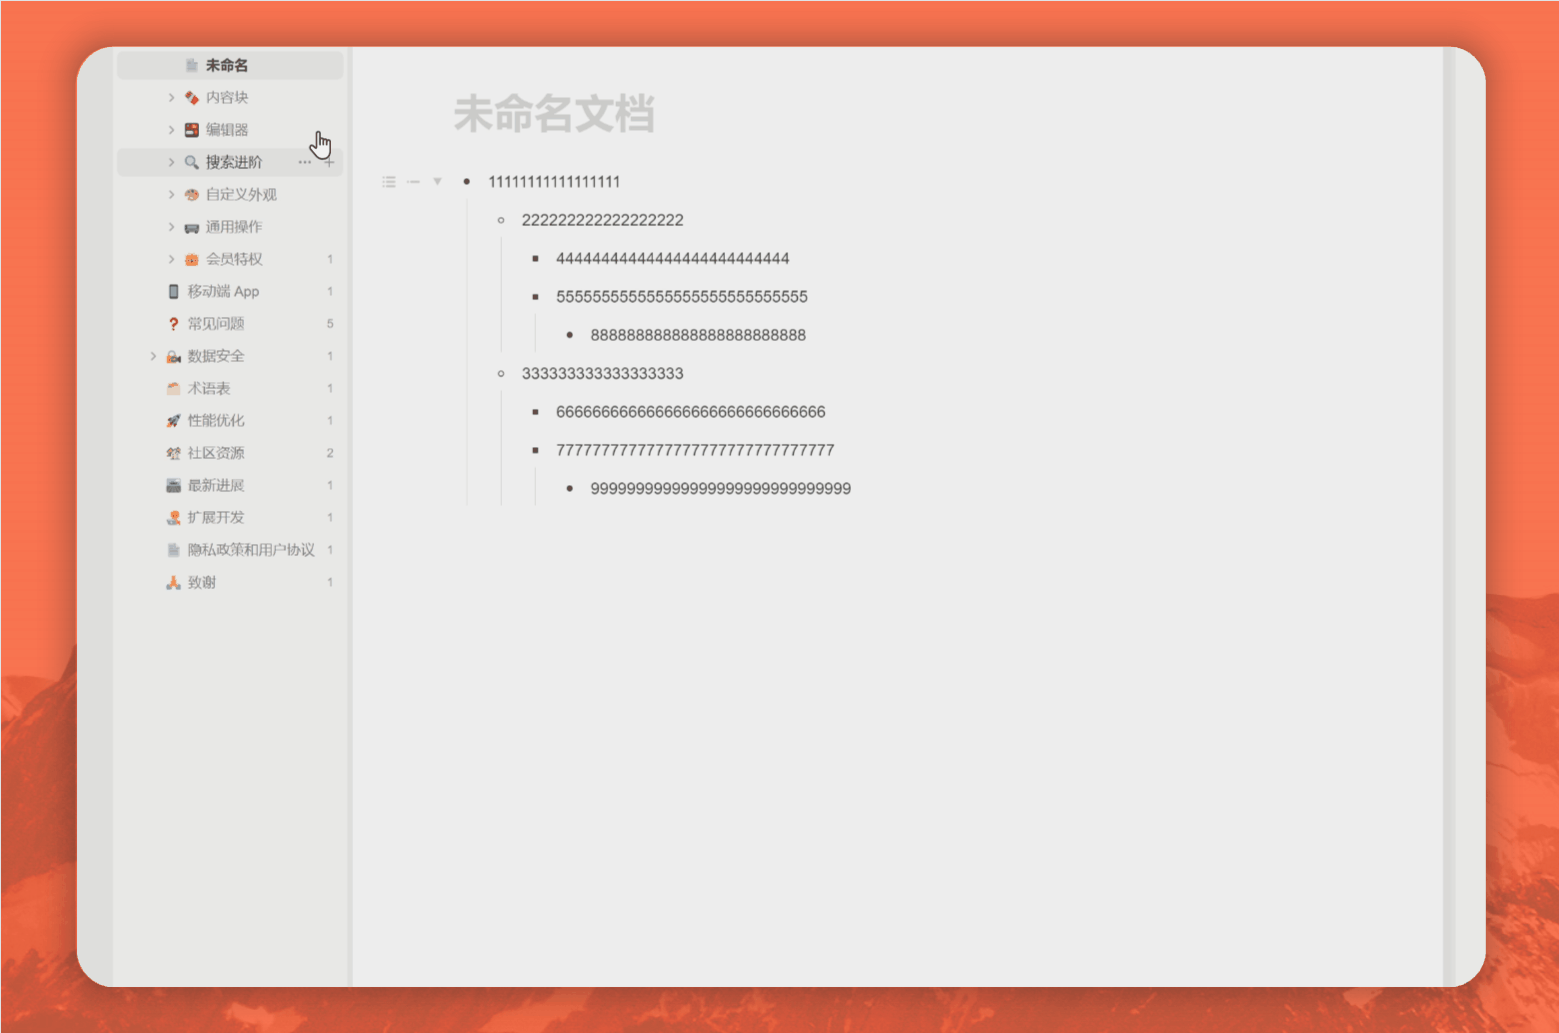Screen dimensions: 1559x1033
Task: Click the 编辑器 editor icon
Action: coord(191,129)
